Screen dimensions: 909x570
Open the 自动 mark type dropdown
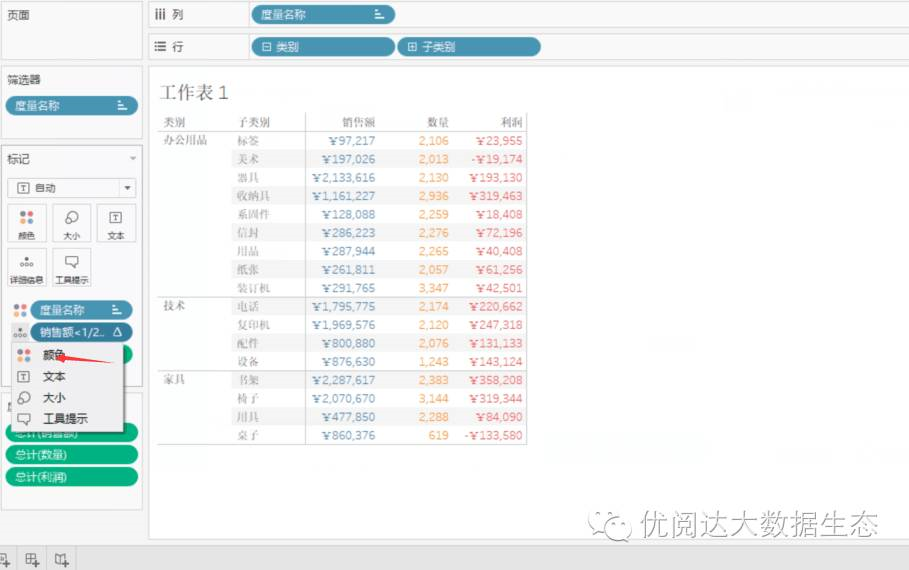tap(71, 188)
